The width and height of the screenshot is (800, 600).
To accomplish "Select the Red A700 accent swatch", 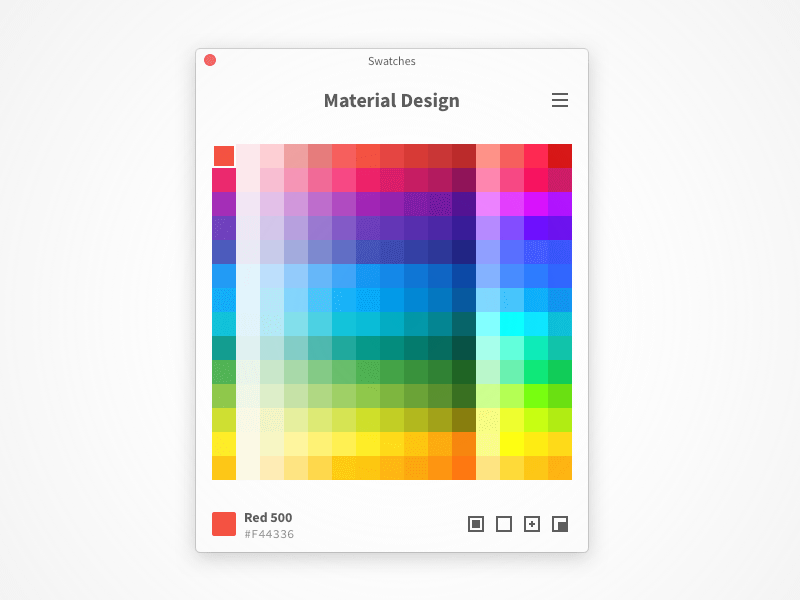I will 560,156.
